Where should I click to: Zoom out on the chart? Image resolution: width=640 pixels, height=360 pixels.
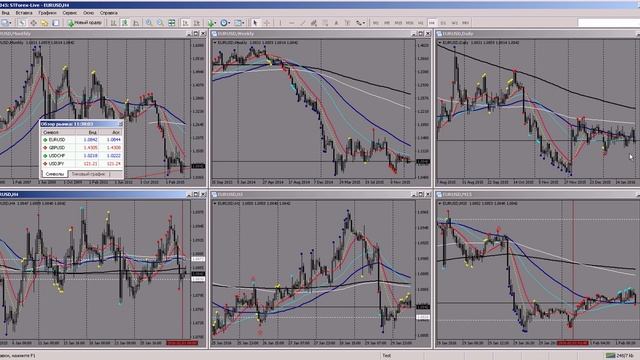160,23
